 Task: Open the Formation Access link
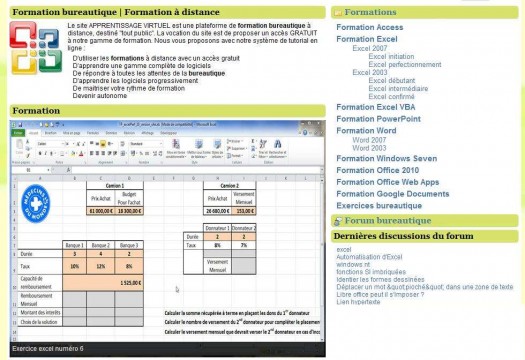[370, 27]
